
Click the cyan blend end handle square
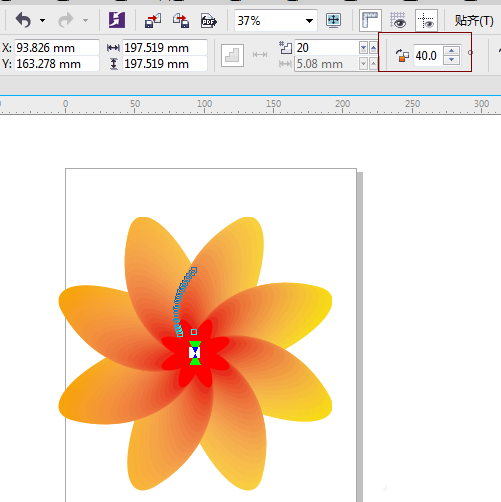(x=194, y=332)
